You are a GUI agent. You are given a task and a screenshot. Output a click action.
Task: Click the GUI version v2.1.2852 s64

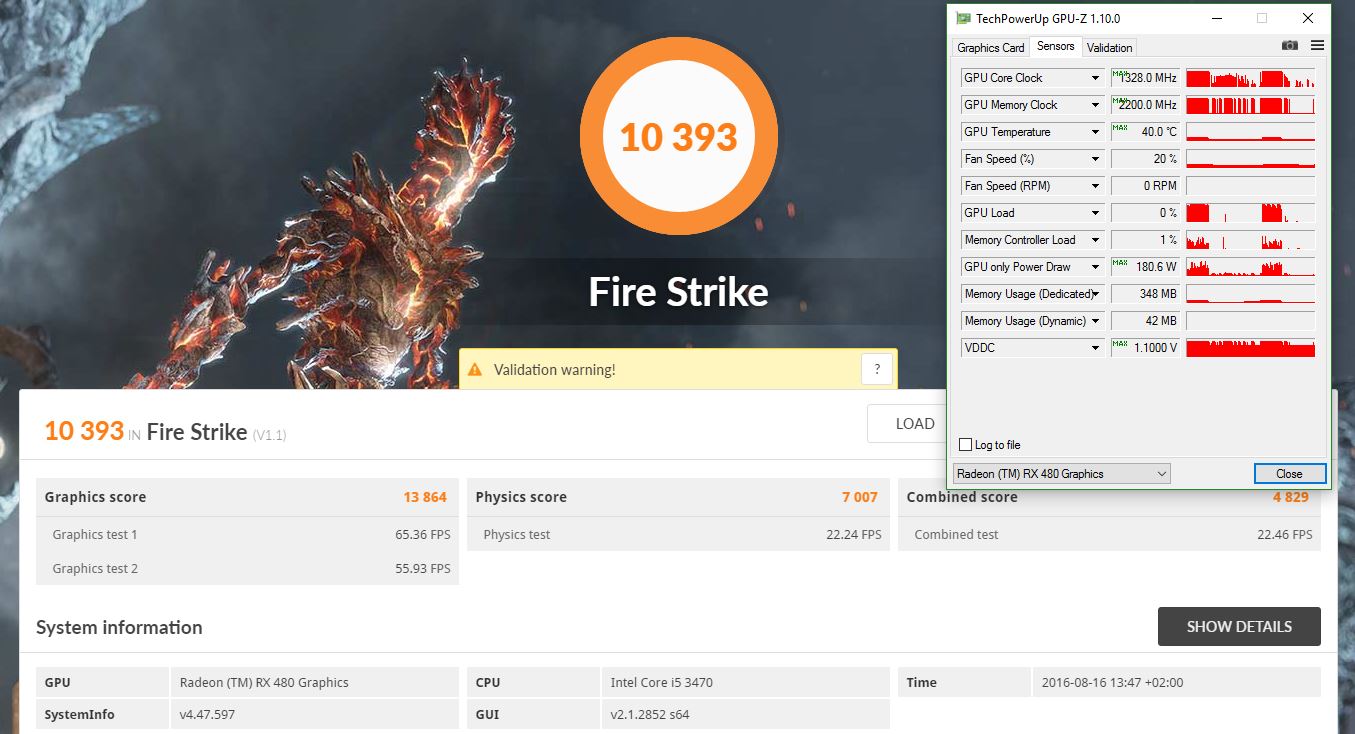click(x=650, y=715)
